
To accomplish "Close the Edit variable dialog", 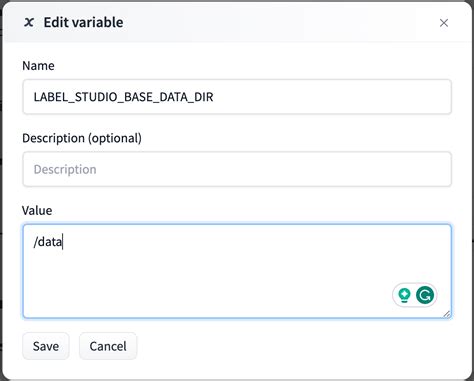I will coord(444,23).
